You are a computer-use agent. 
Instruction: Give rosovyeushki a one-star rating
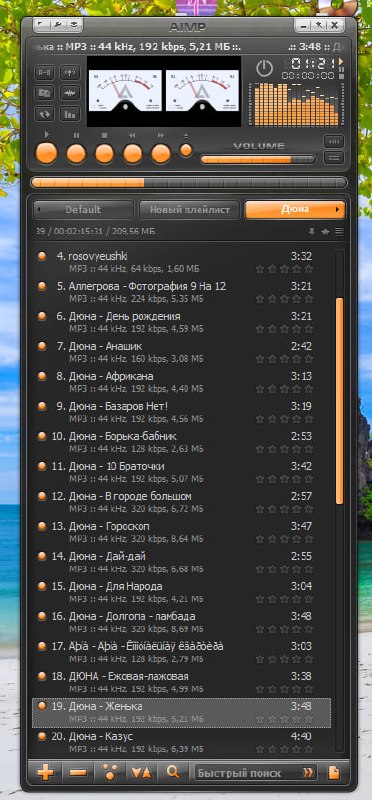tap(260, 268)
